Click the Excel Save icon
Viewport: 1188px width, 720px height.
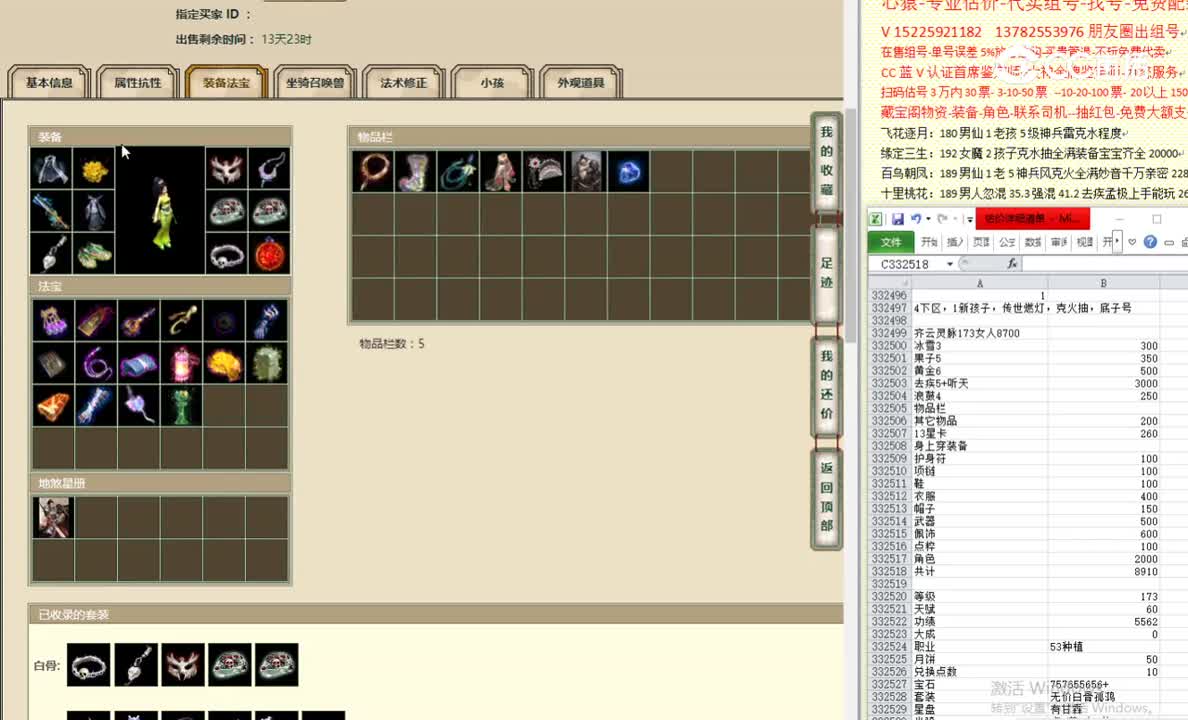point(899,217)
